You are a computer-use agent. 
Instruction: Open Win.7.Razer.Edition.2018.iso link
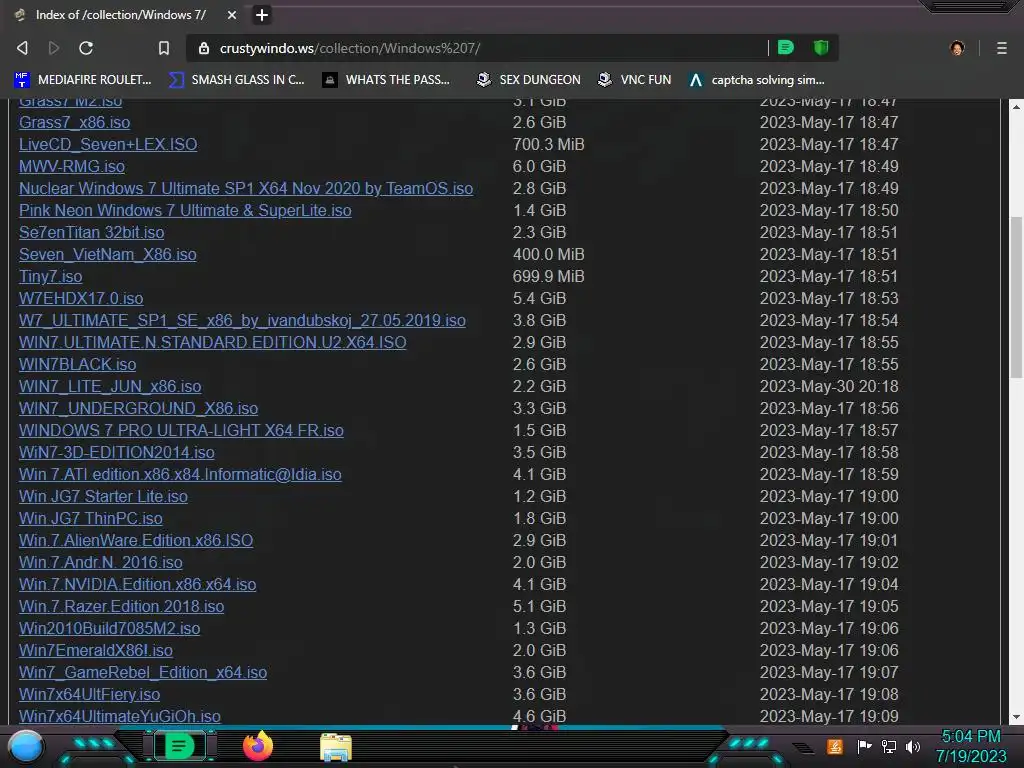tap(121, 606)
